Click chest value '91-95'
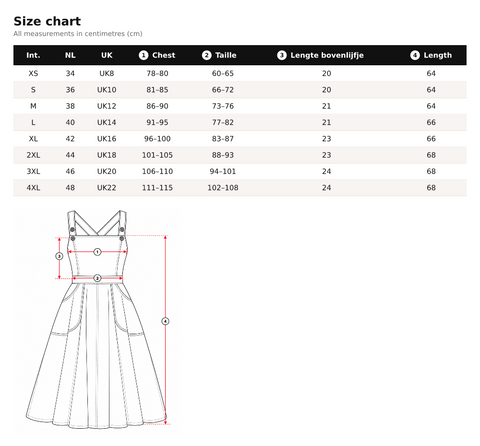This screenshot has height=446, width=480. pos(157,122)
